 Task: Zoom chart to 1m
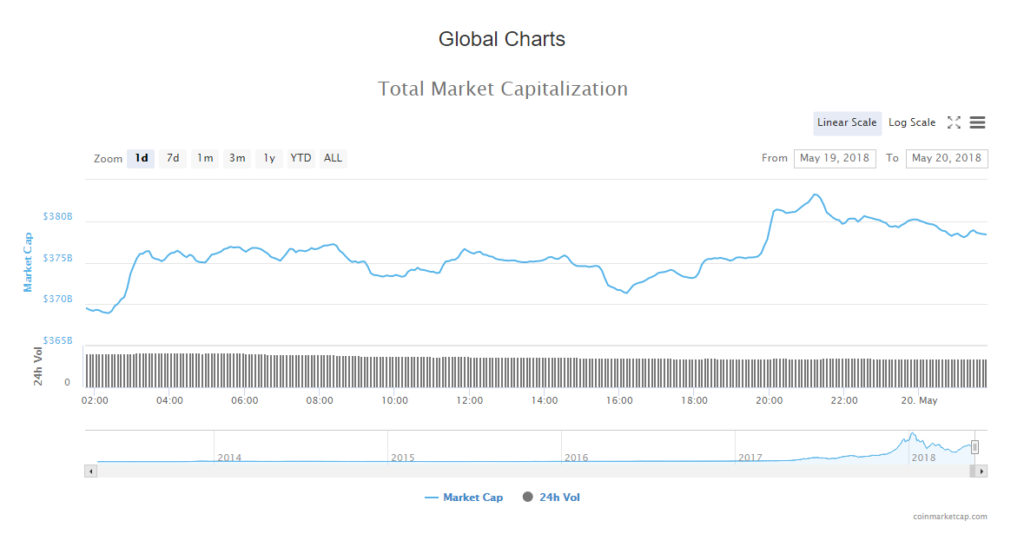click(x=205, y=158)
